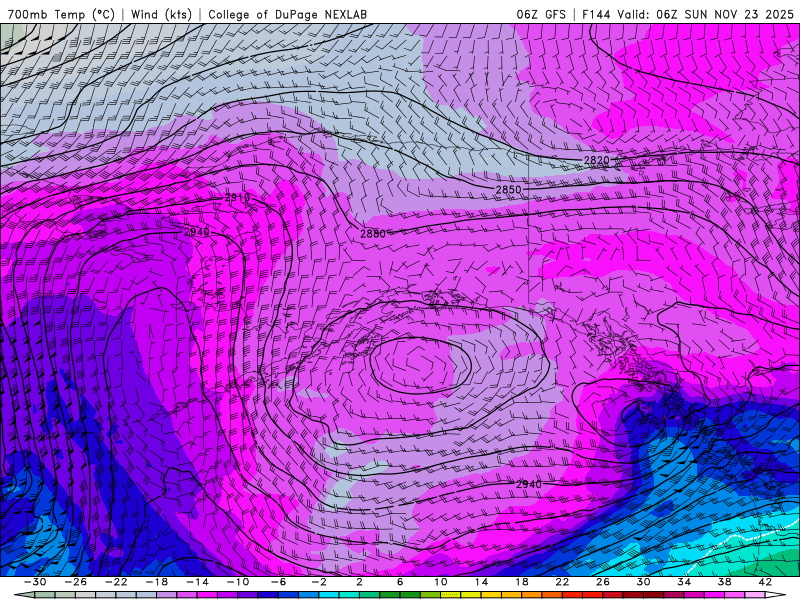The image size is (800, 600).
Task: Select the "26" colorbar tick label
Action: click(x=603, y=582)
